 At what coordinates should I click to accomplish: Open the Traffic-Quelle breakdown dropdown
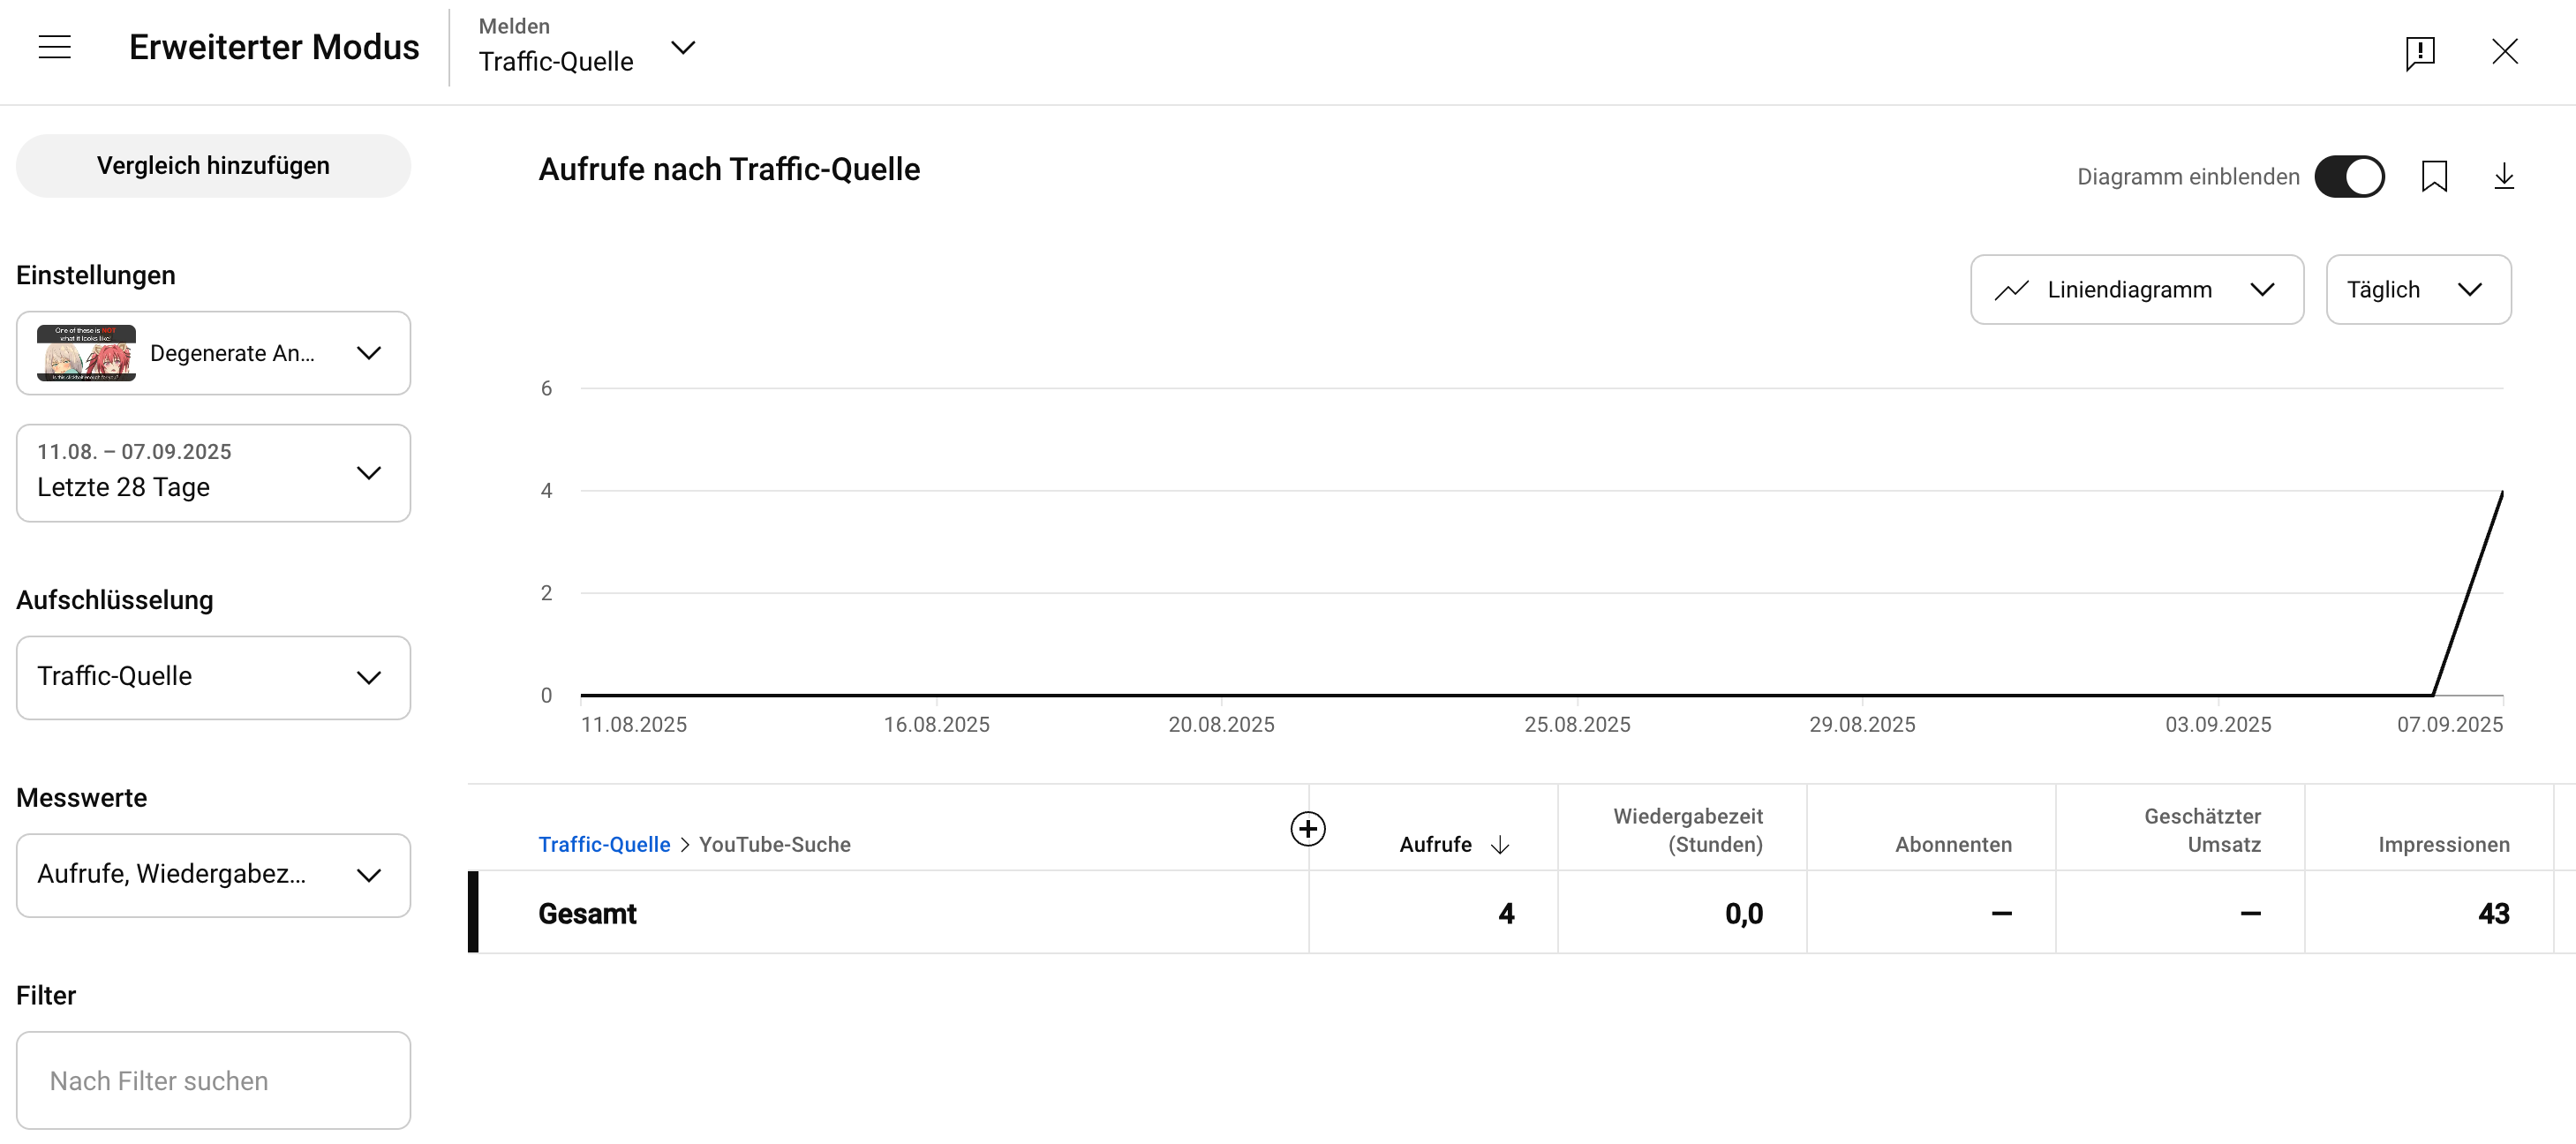tap(213, 677)
